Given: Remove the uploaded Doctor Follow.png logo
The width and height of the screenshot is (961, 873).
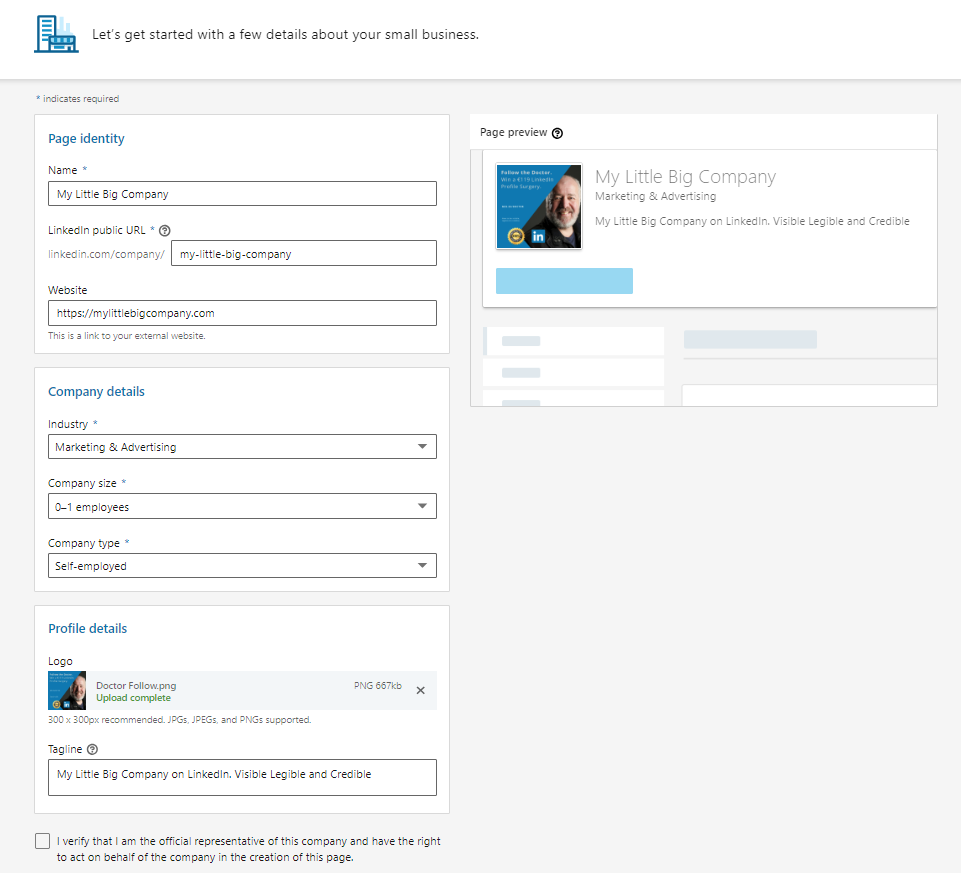Looking at the screenshot, I should (x=420, y=690).
